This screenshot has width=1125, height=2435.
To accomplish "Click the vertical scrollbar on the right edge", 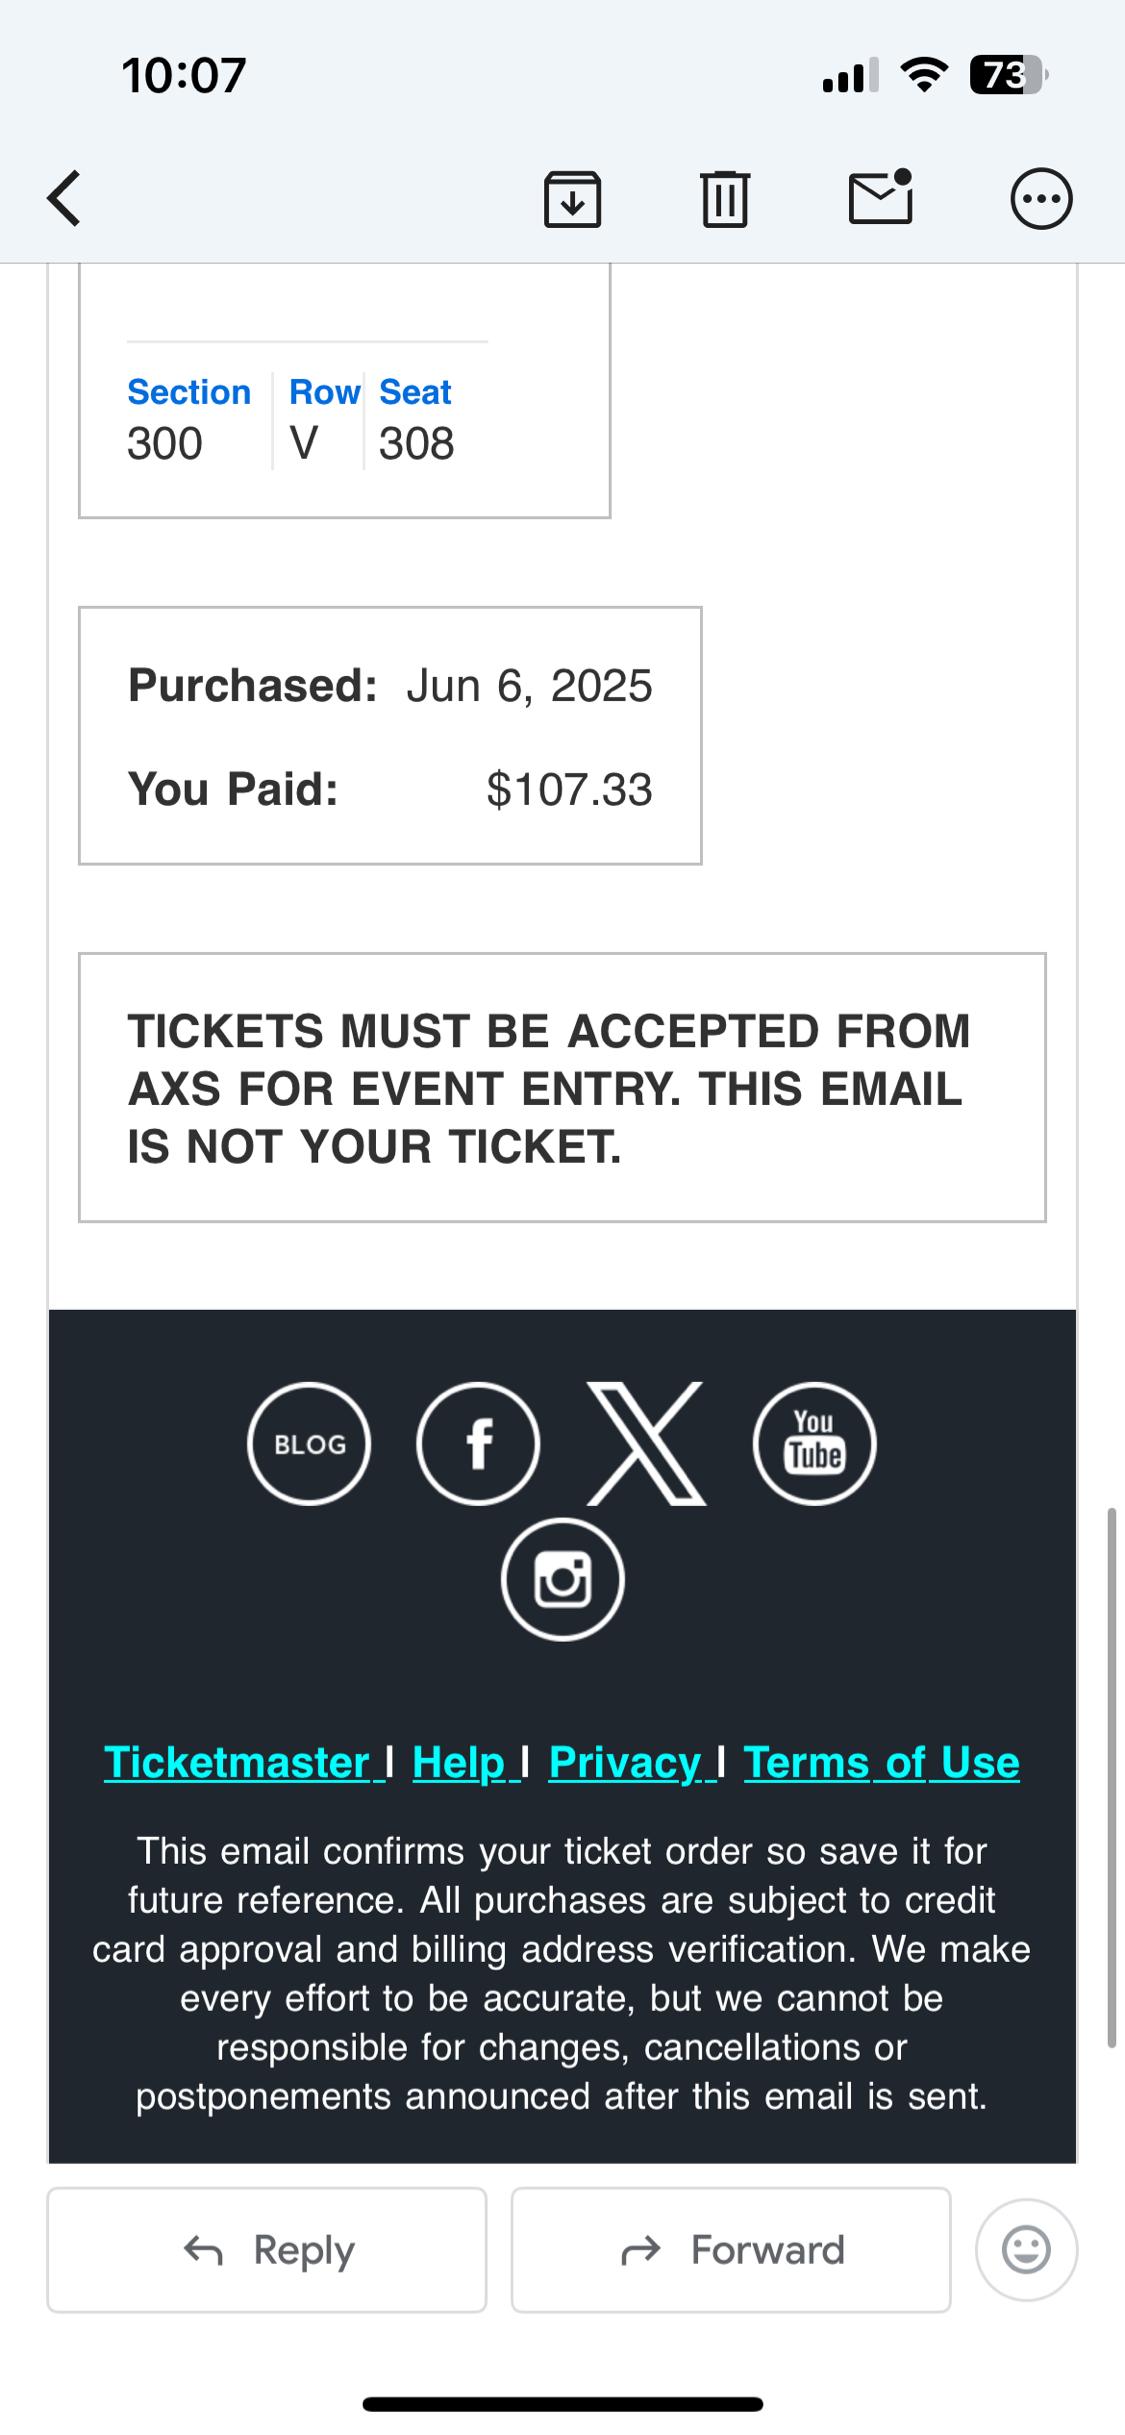I will [x=1111, y=1780].
